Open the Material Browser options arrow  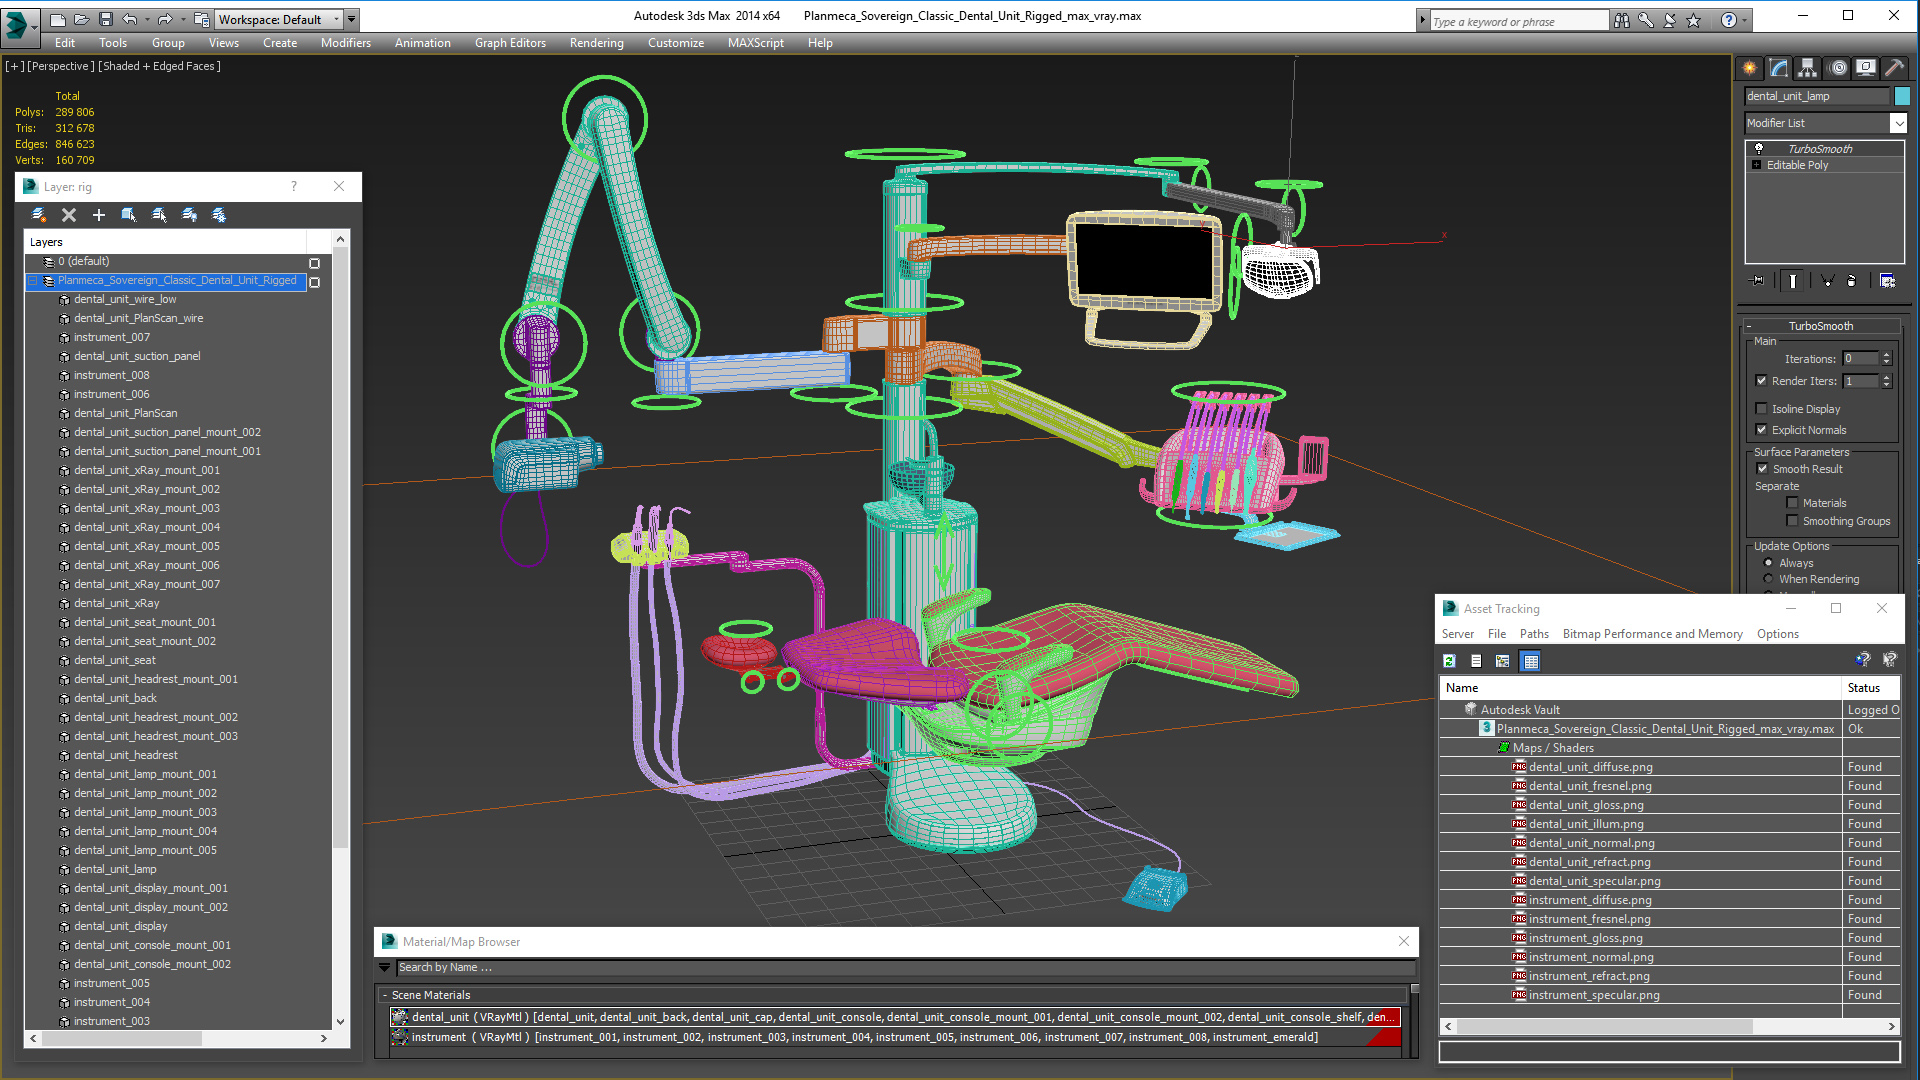[384, 967]
